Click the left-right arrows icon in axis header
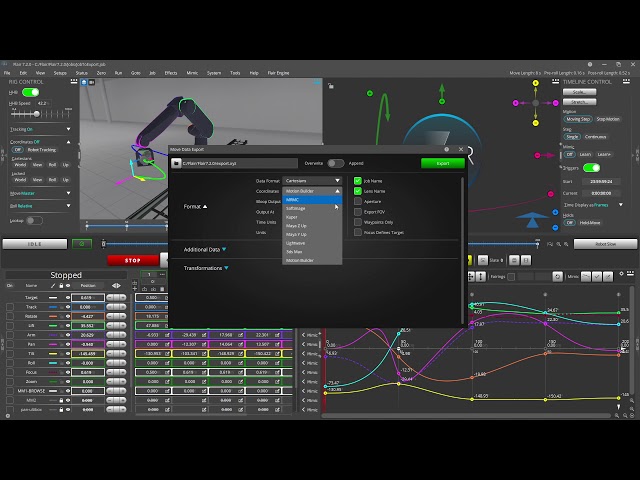640x480 pixels. (116, 286)
